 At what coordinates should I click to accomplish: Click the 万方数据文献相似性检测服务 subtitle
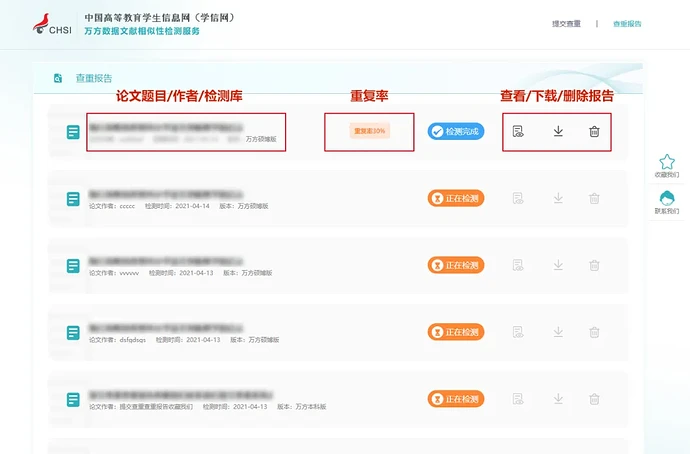tap(142, 31)
